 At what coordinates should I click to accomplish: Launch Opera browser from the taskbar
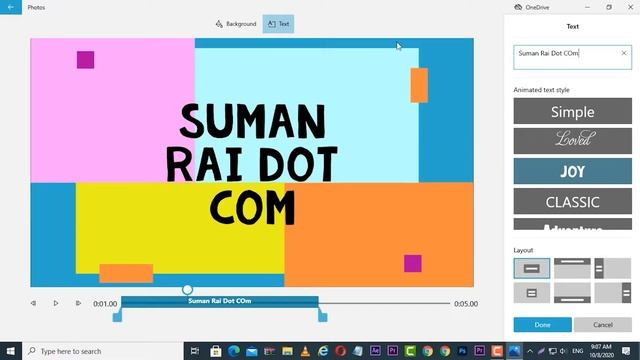click(340, 351)
